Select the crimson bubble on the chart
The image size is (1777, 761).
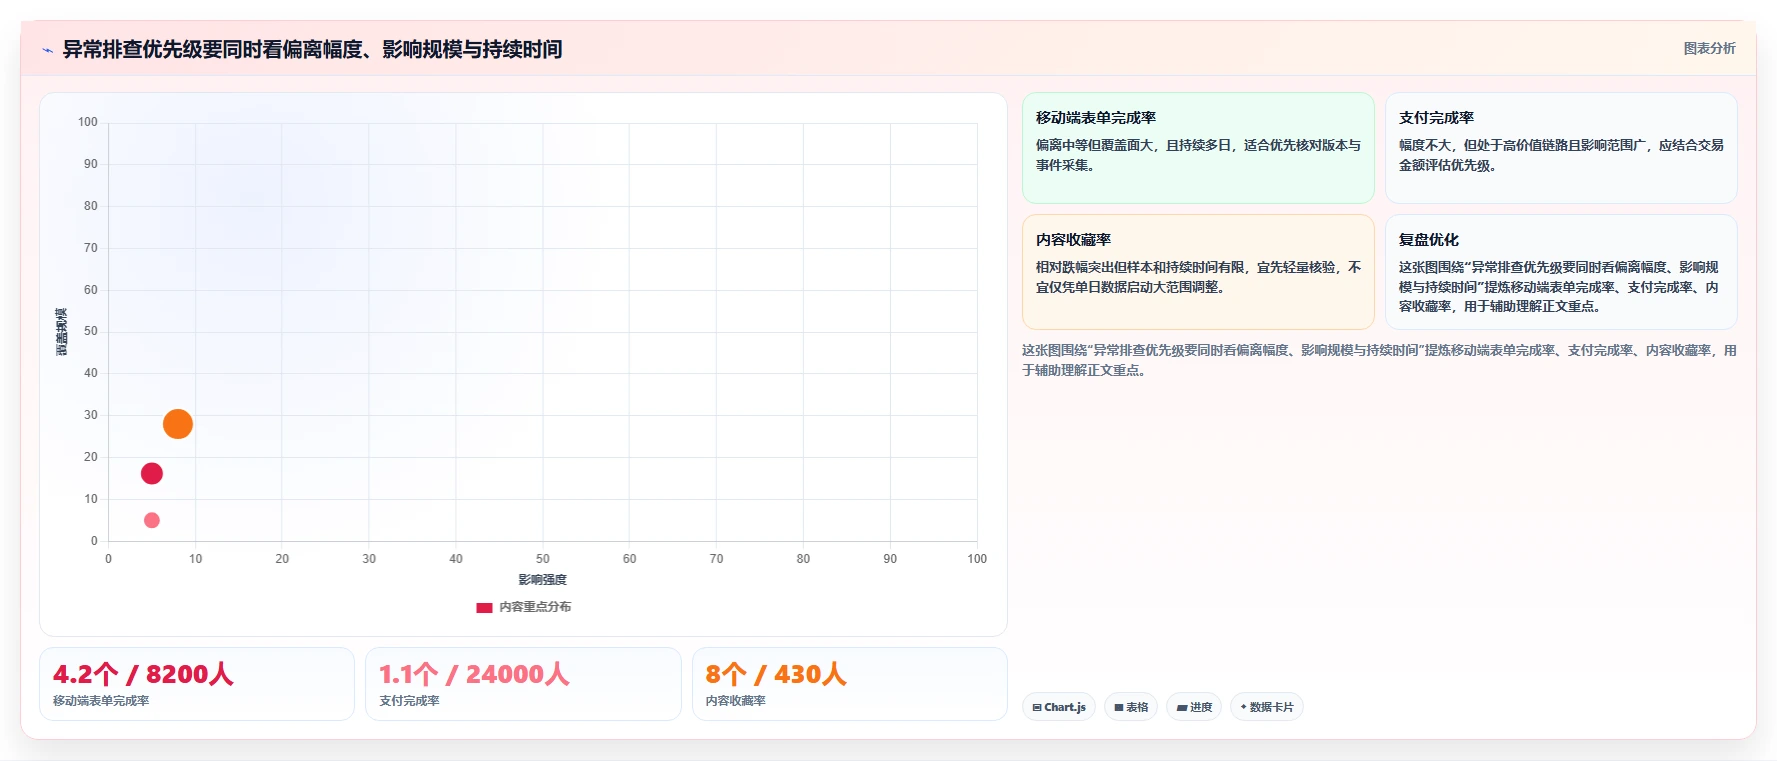pyautogui.click(x=152, y=473)
